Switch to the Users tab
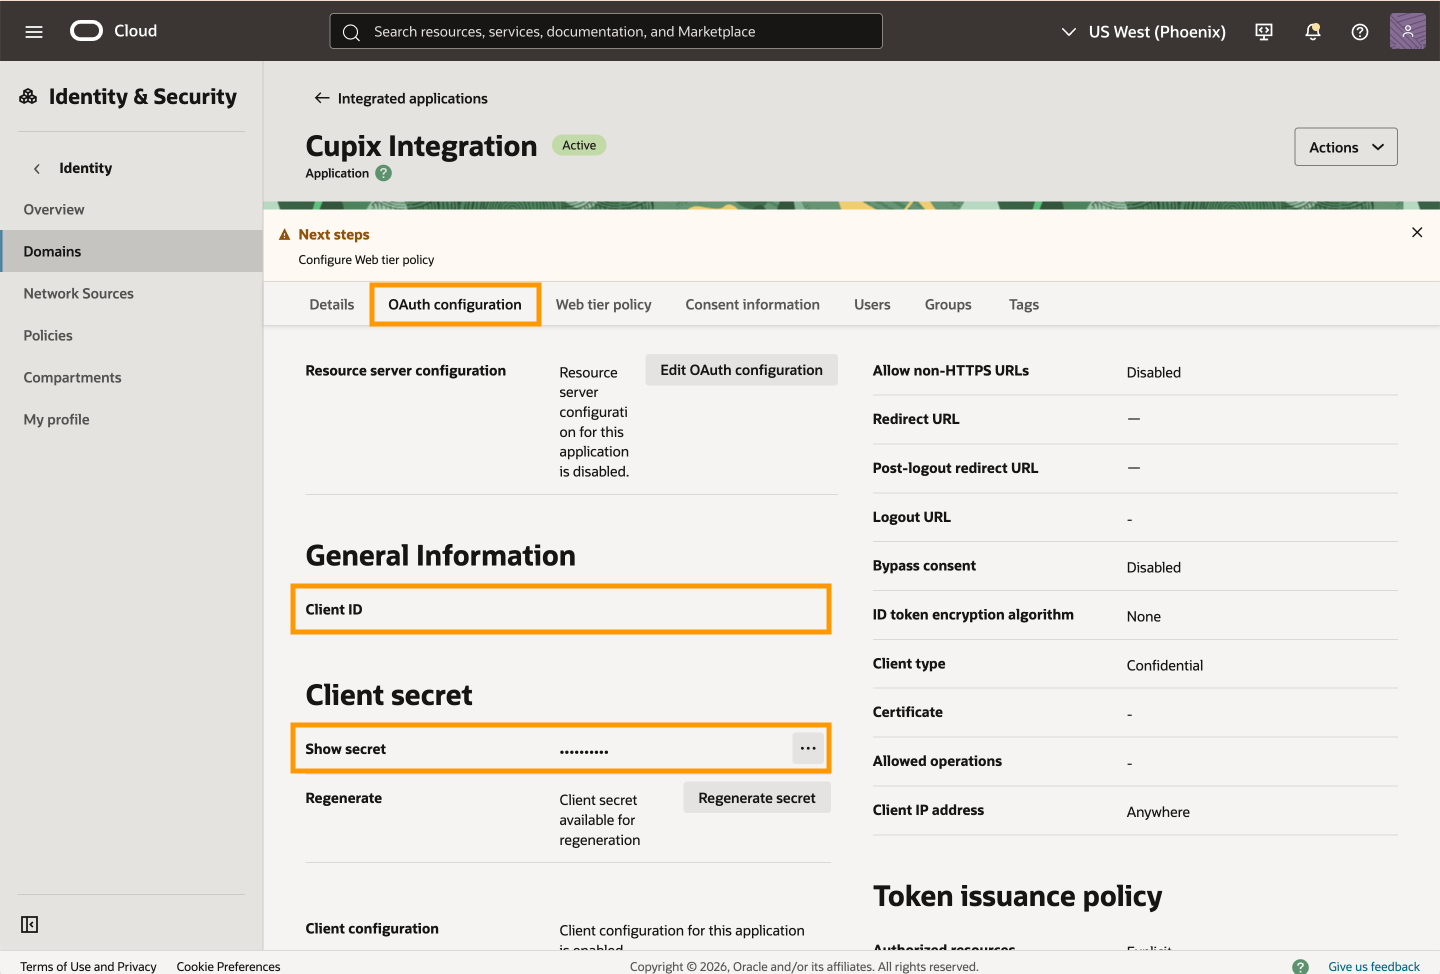 pos(872,304)
